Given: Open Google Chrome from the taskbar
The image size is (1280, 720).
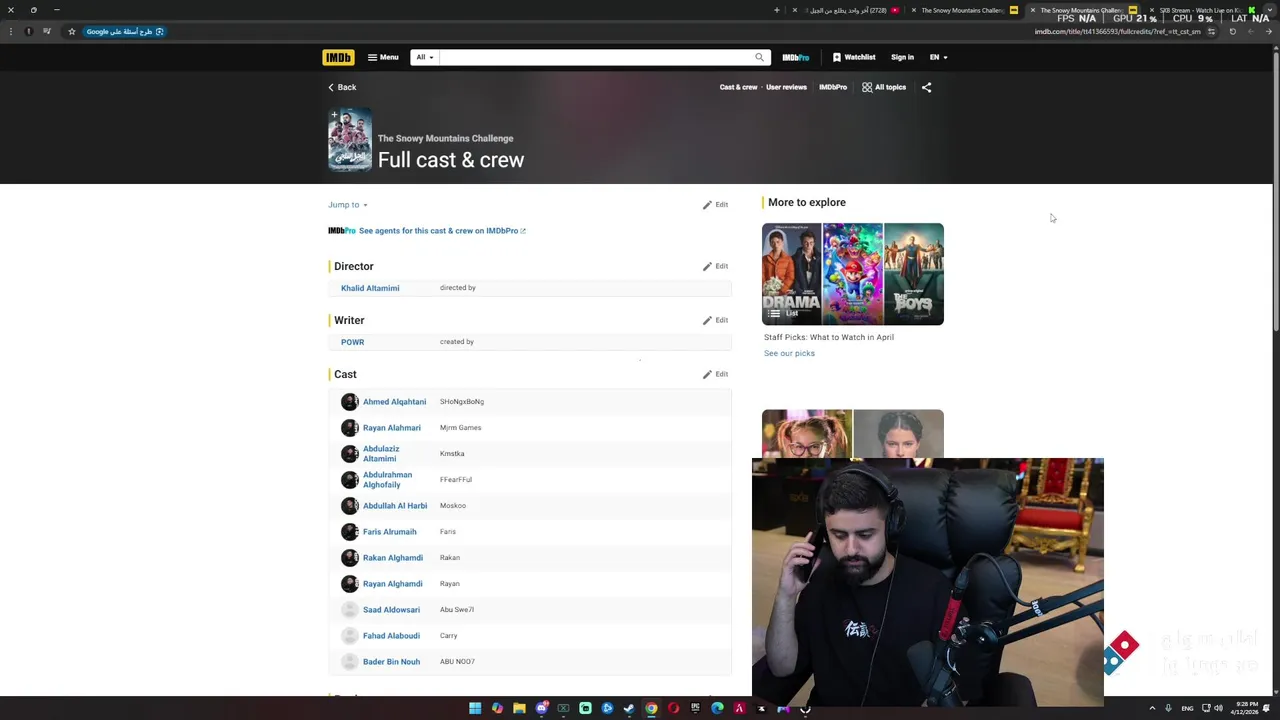Looking at the screenshot, I should (651, 709).
